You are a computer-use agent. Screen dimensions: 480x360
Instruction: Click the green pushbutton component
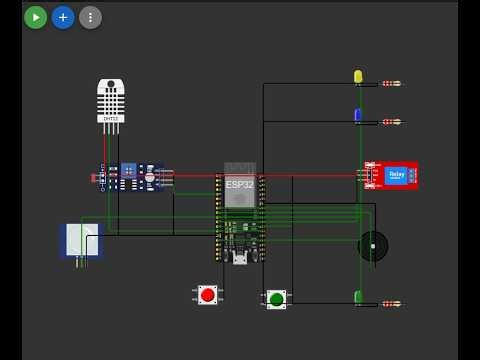point(276,299)
